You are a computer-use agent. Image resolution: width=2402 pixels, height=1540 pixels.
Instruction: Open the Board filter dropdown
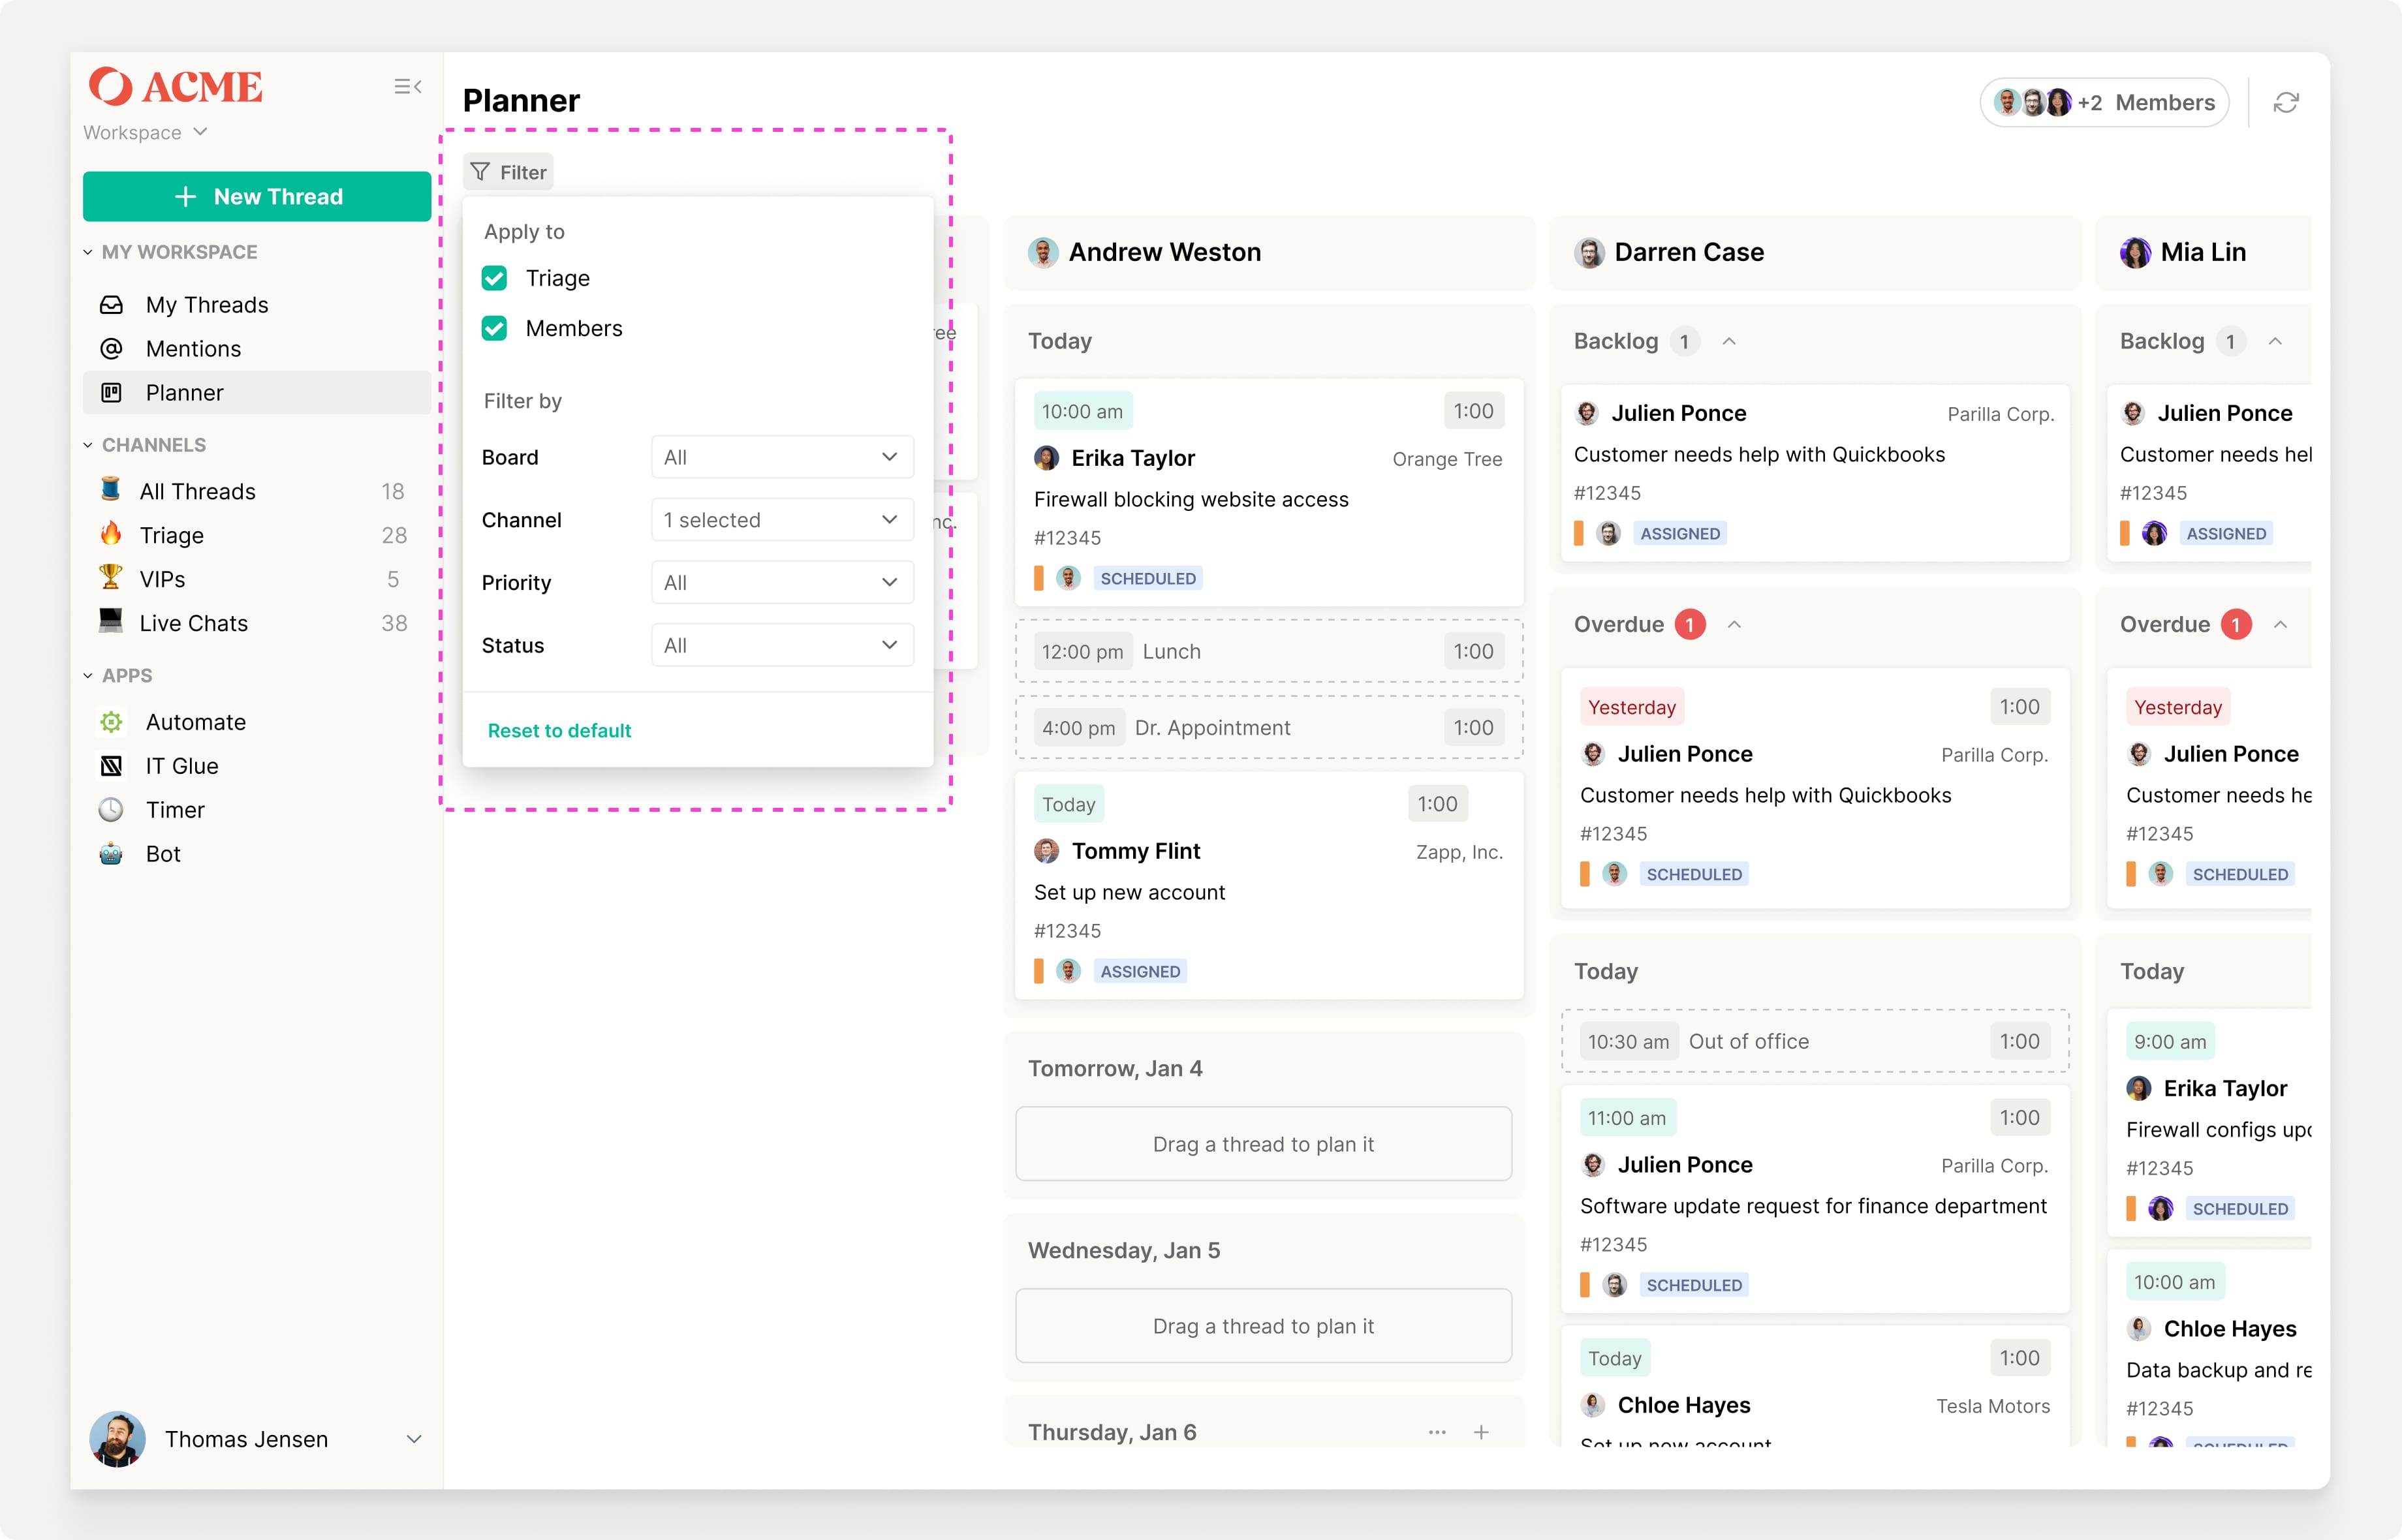(x=781, y=457)
